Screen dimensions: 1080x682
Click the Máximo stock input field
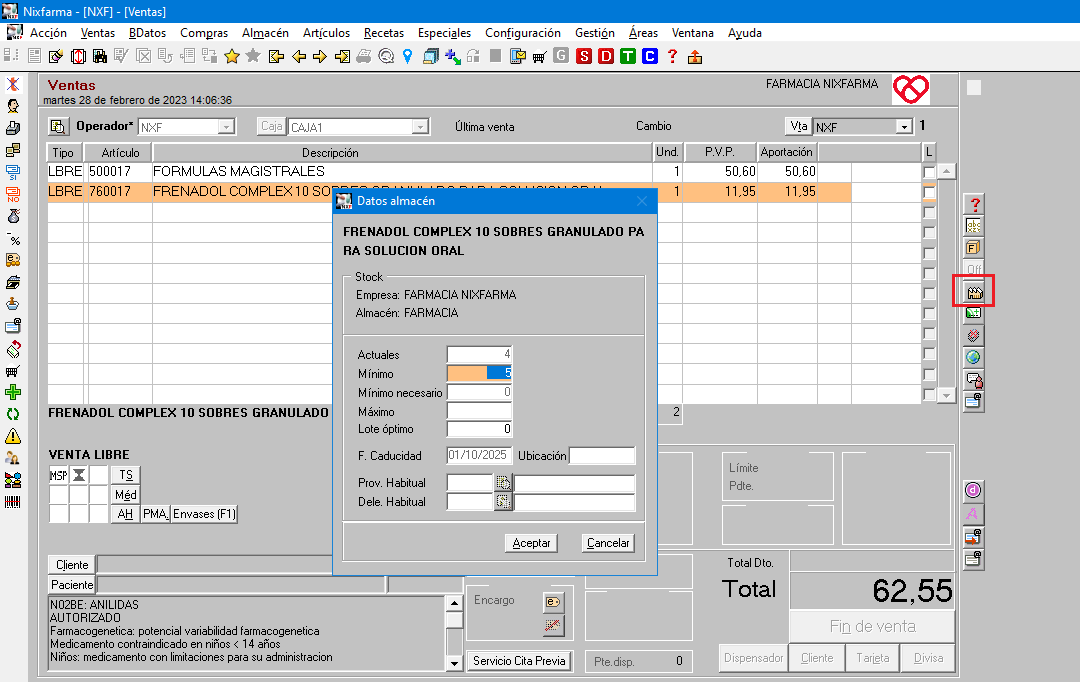tap(479, 411)
